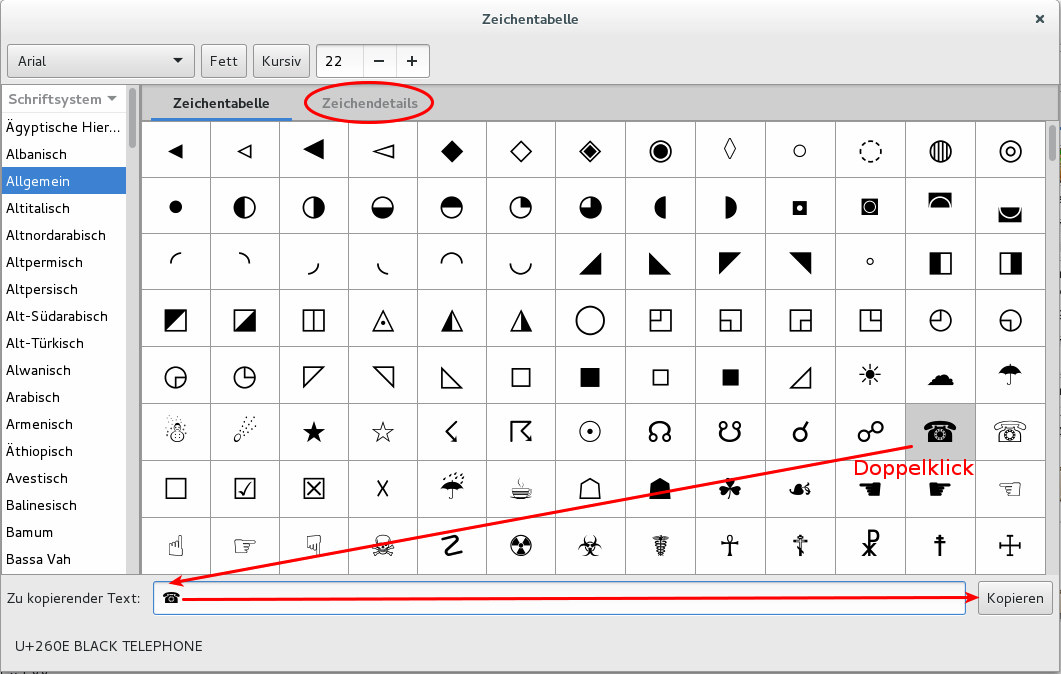The image size is (1061, 674).
Task: Select the ballot box with check character
Action: 244,488
